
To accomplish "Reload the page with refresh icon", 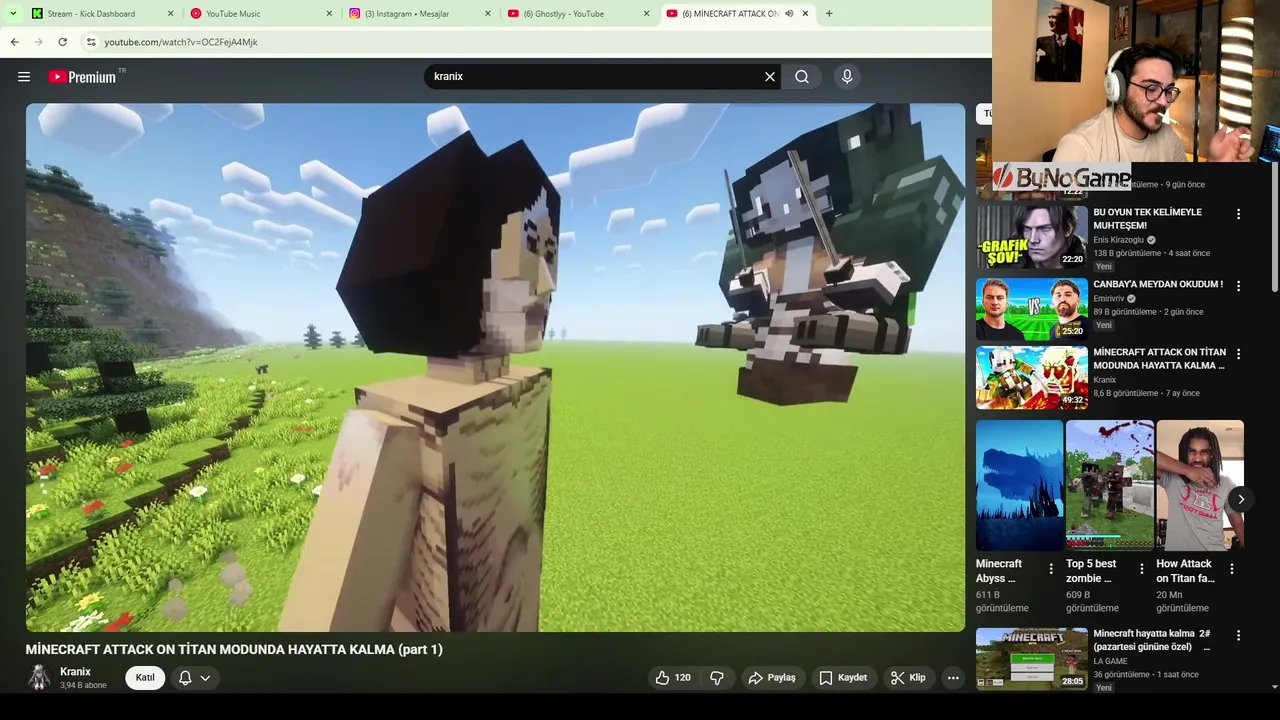I will [x=62, y=42].
